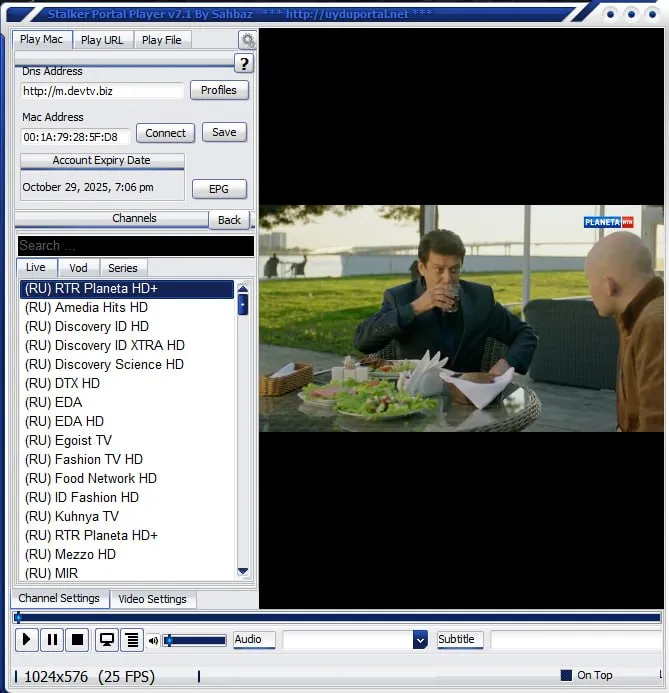Click into the Dns Address field
Image resolution: width=669 pixels, height=693 pixels.
[103, 91]
